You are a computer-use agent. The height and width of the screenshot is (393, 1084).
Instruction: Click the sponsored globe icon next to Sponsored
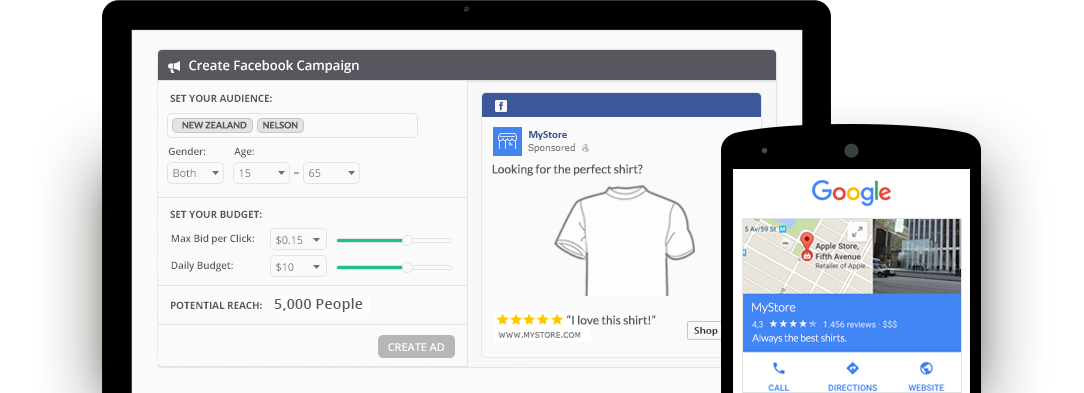(585, 148)
